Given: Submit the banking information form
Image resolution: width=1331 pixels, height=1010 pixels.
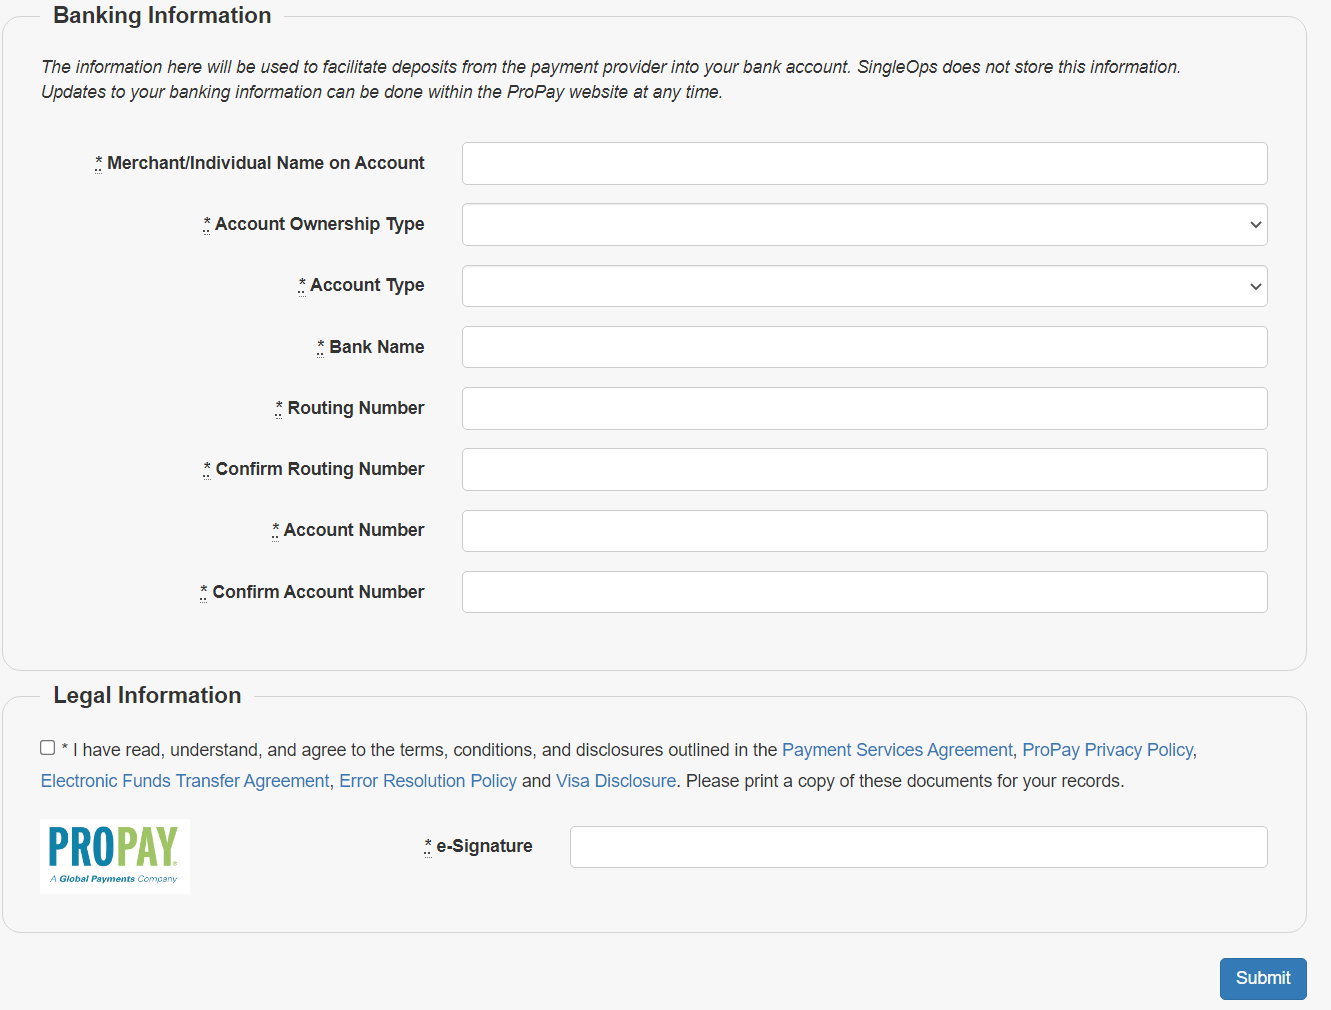Looking at the screenshot, I should tap(1263, 979).
